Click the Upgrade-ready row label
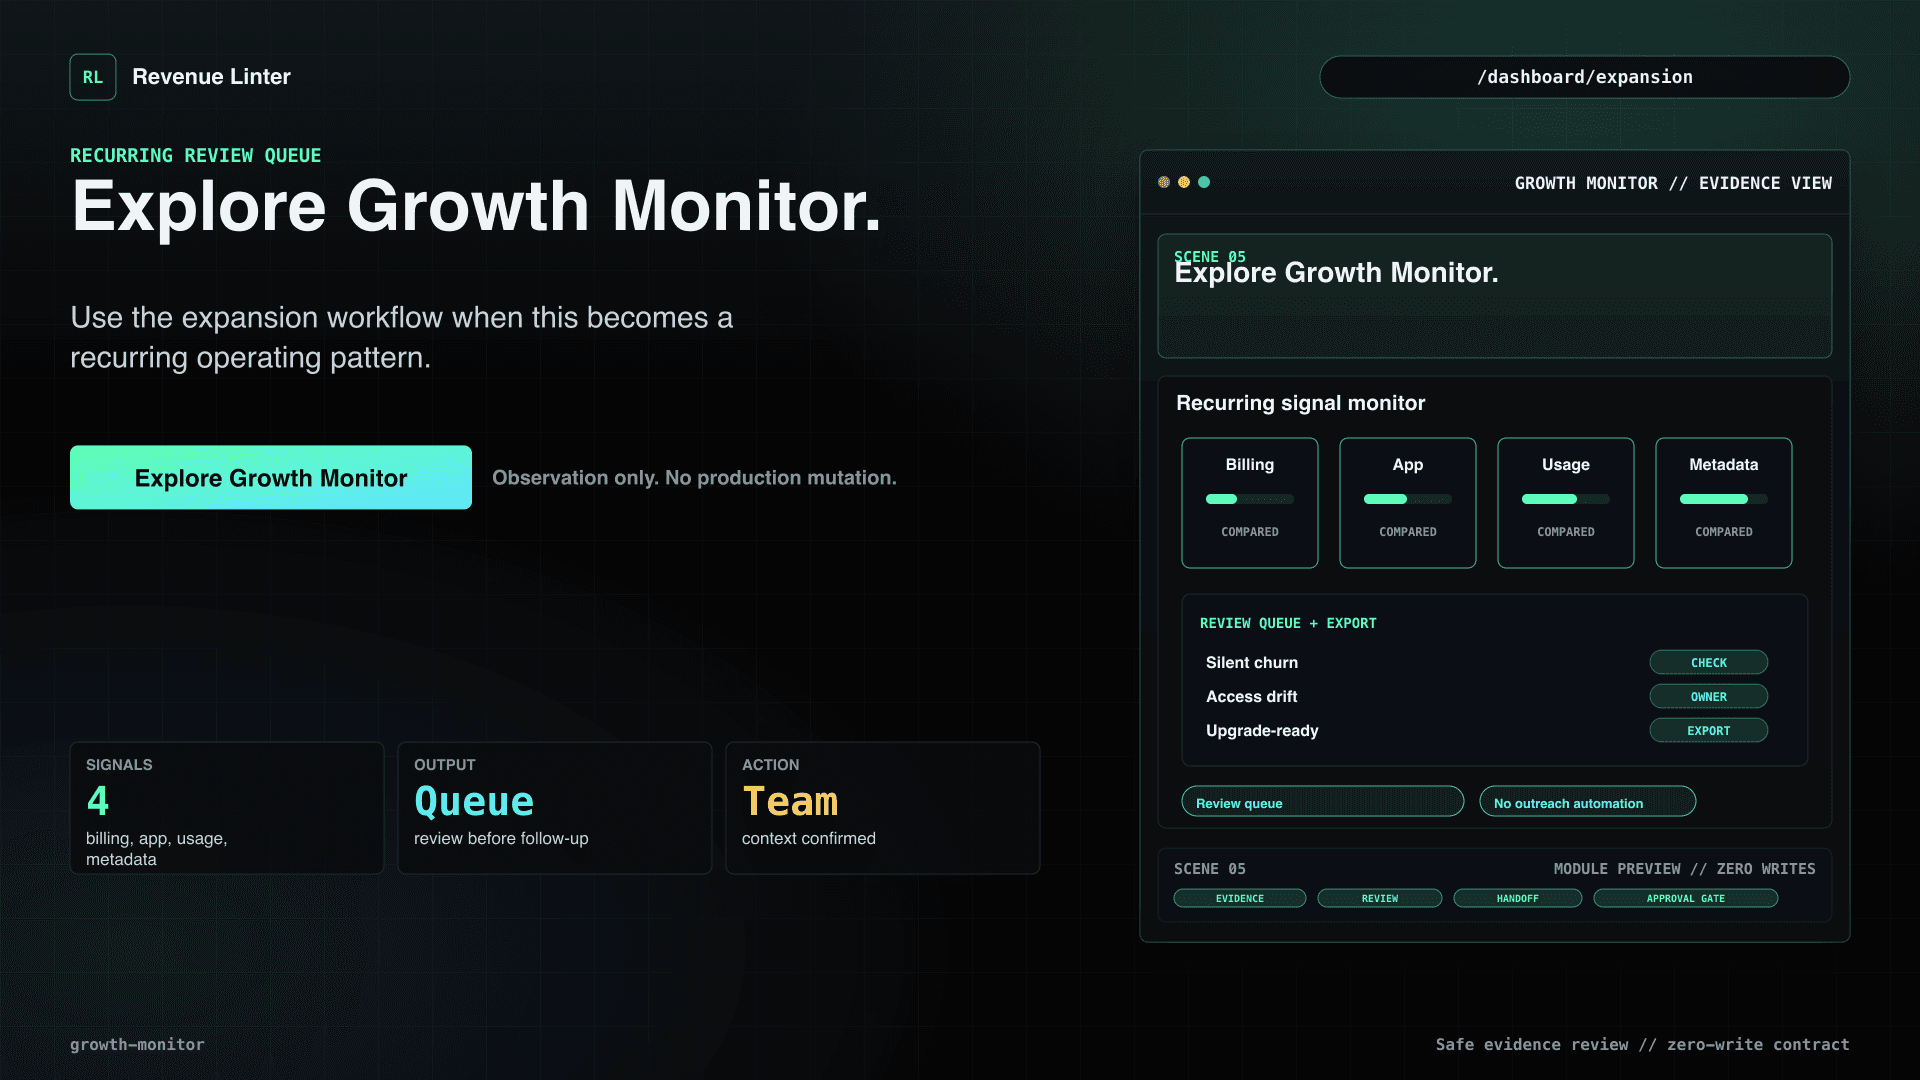The width and height of the screenshot is (1920, 1080). pos(1262,731)
